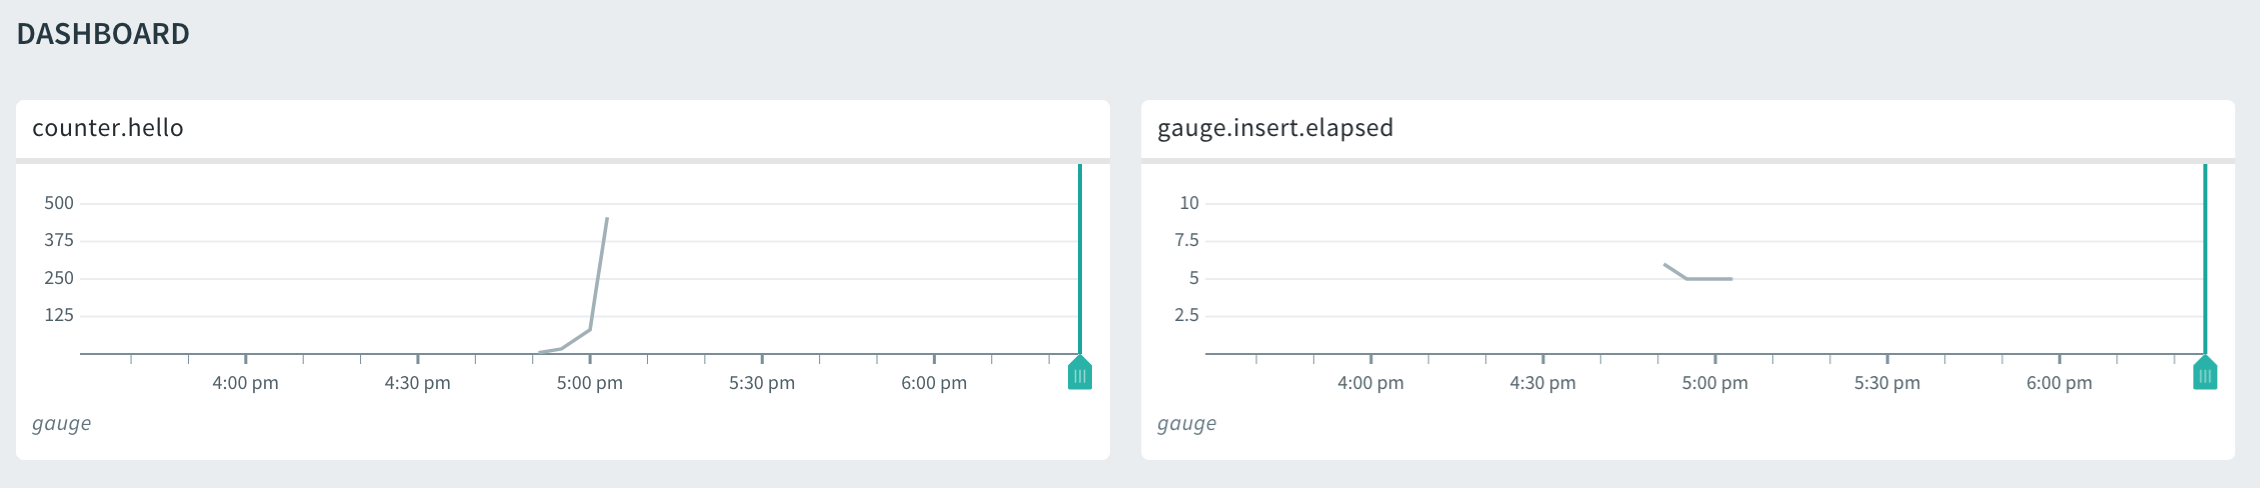Click the gauge legend label under counter.hello chart
This screenshot has width=2260, height=488.
(x=61, y=423)
